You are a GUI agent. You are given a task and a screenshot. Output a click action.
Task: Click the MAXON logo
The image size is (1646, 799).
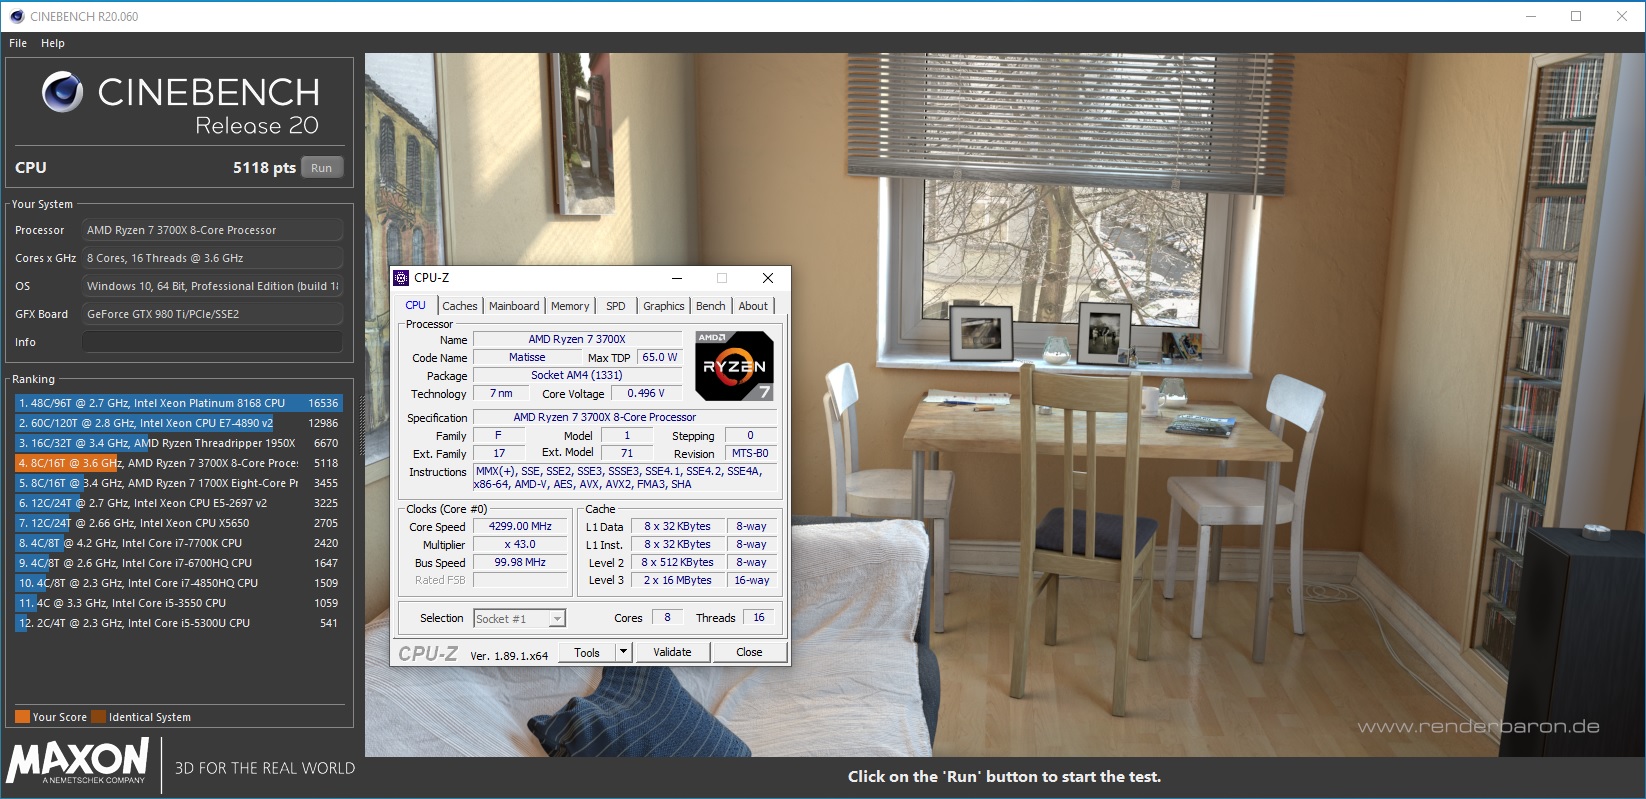[x=77, y=762]
